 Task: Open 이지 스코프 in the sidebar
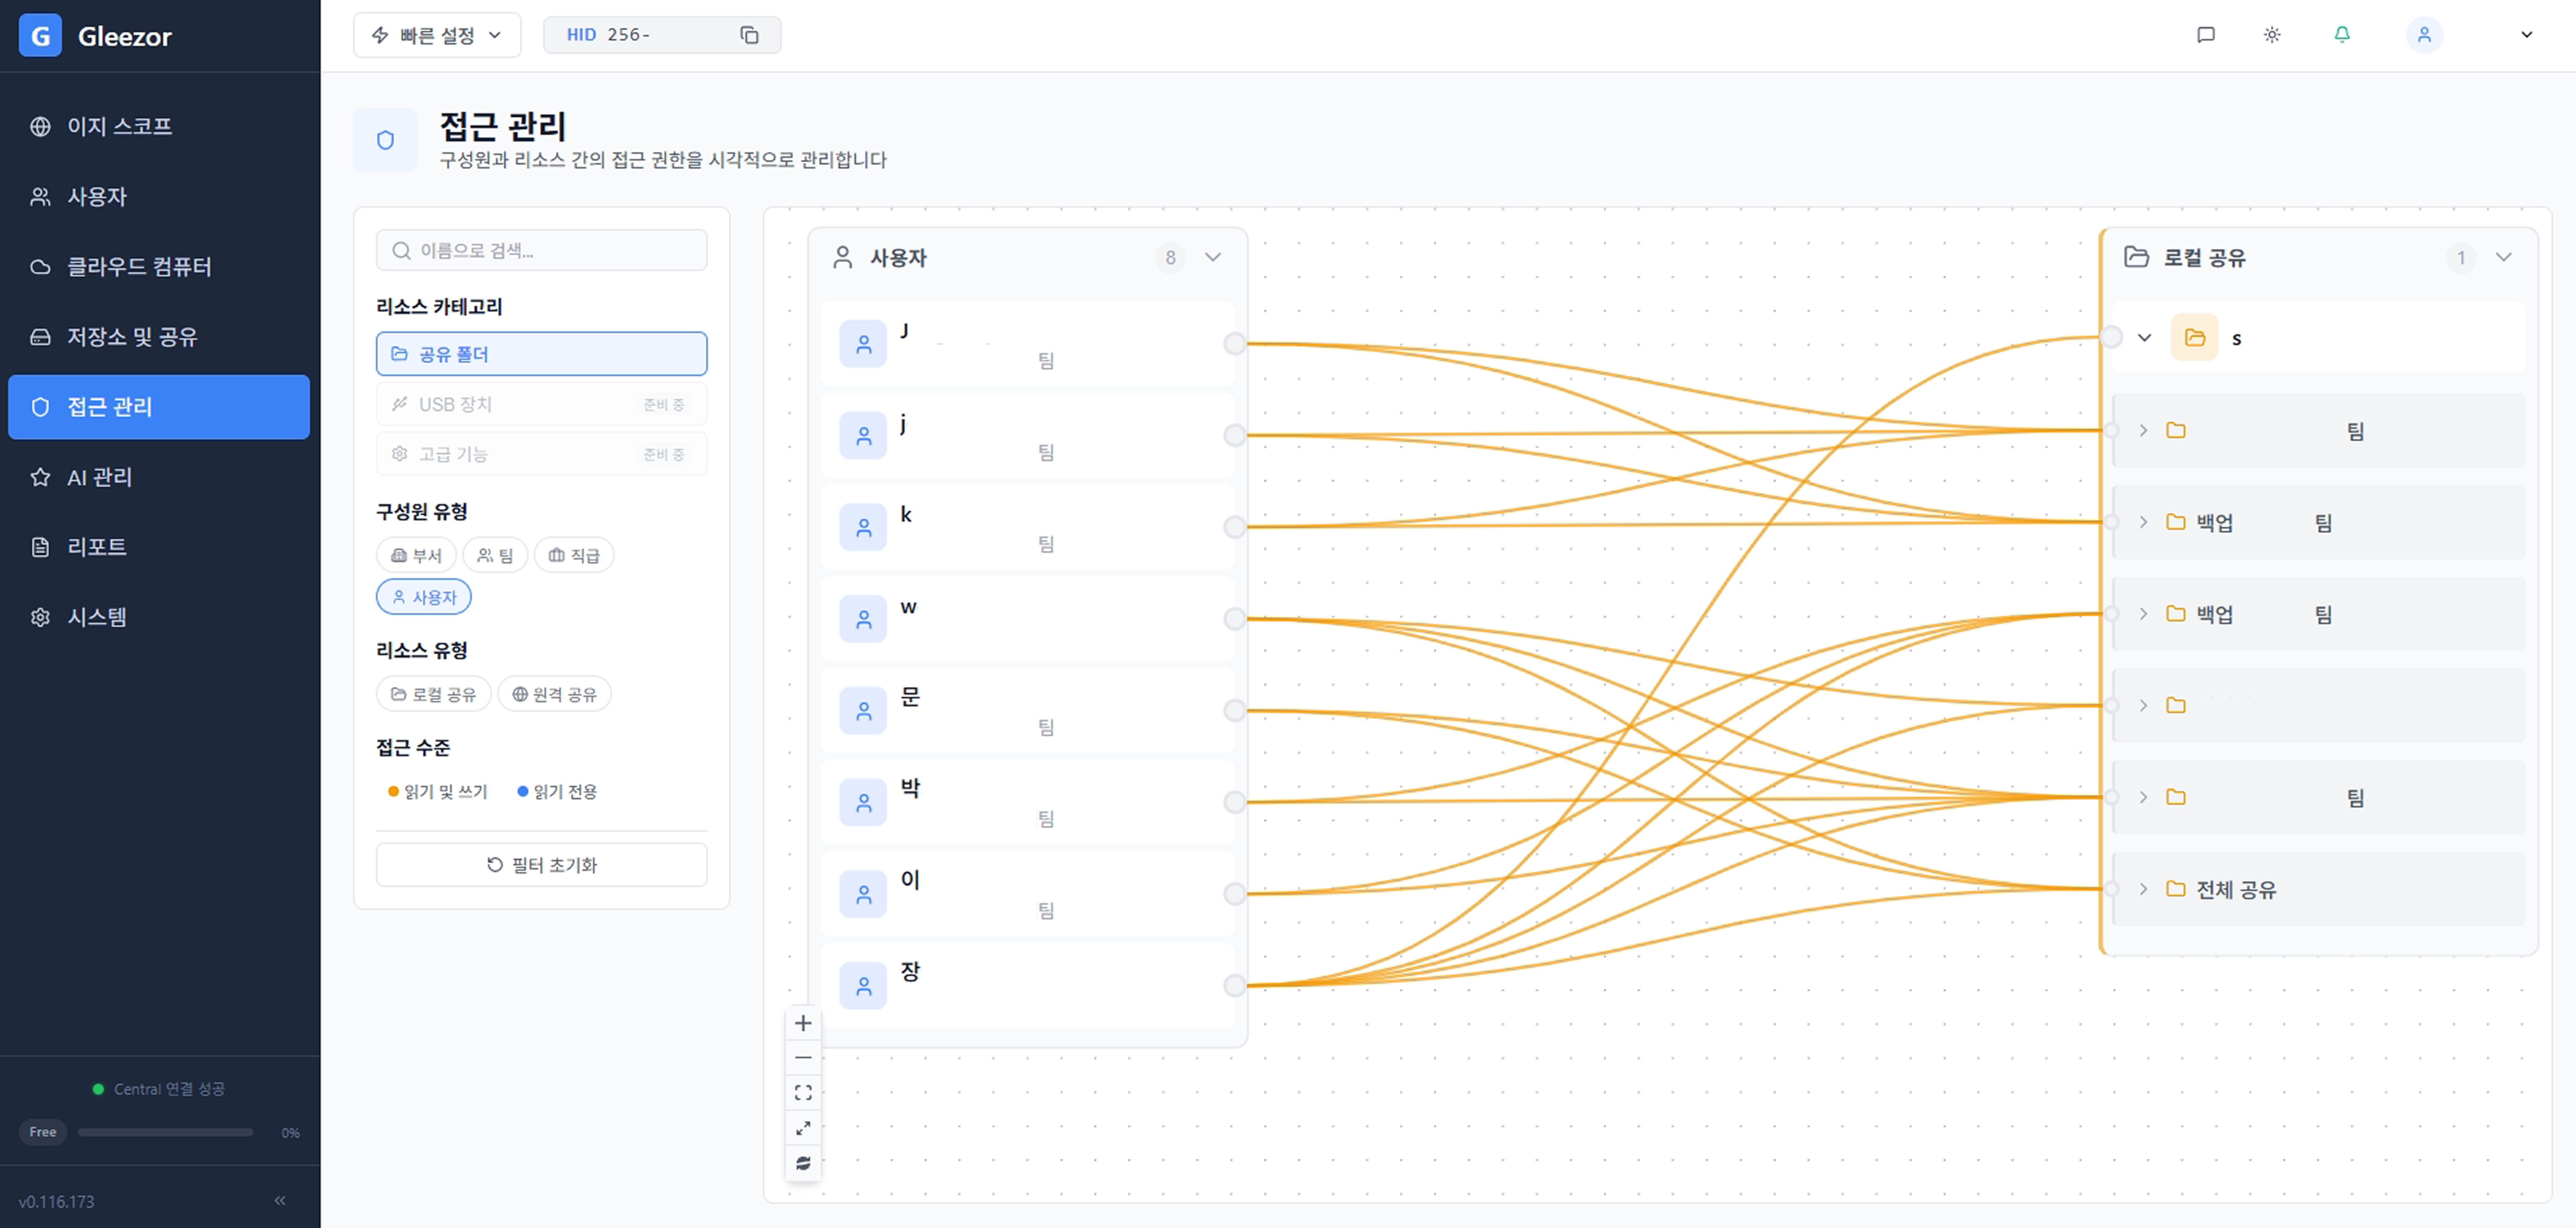click(159, 126)
